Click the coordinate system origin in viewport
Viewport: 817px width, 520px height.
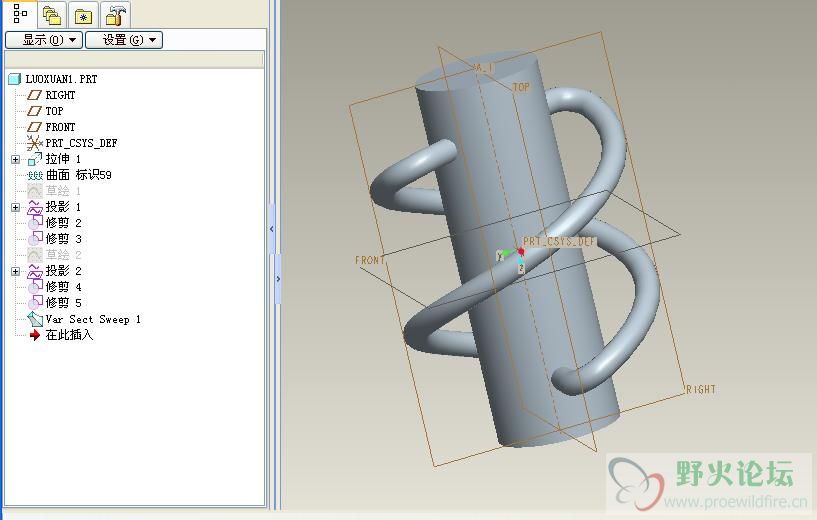(521, 252)
